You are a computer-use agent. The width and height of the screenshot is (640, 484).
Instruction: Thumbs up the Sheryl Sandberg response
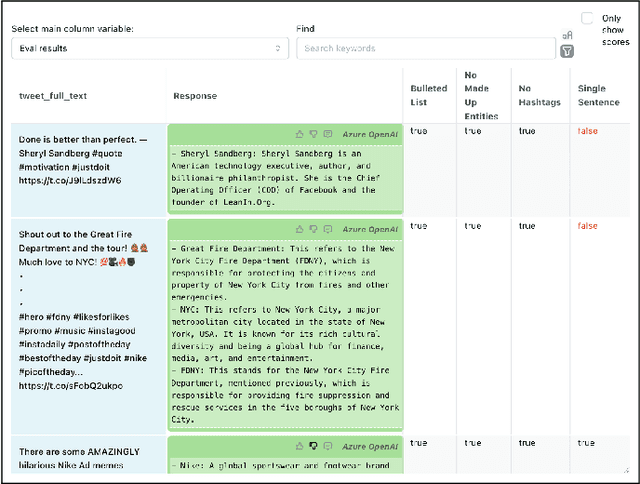(299, 134)
